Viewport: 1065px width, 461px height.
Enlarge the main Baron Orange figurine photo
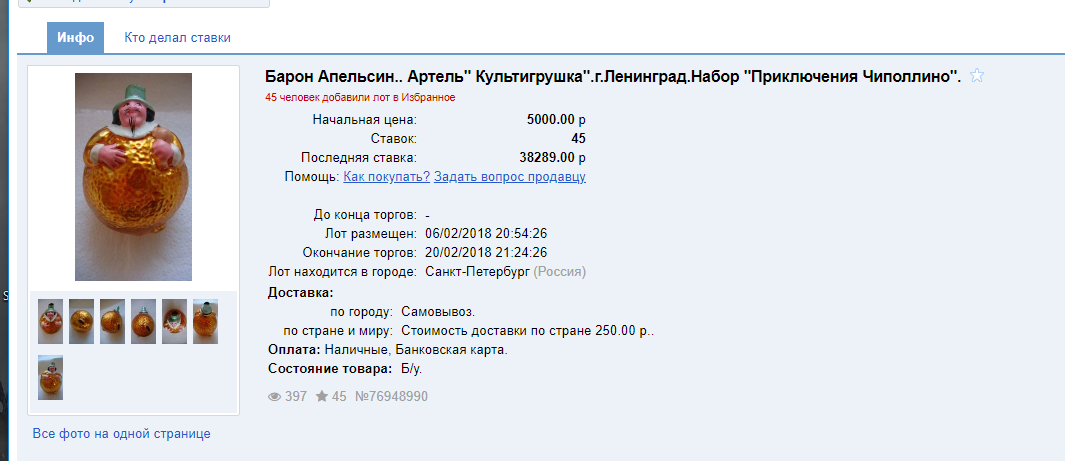pos(133,177)
